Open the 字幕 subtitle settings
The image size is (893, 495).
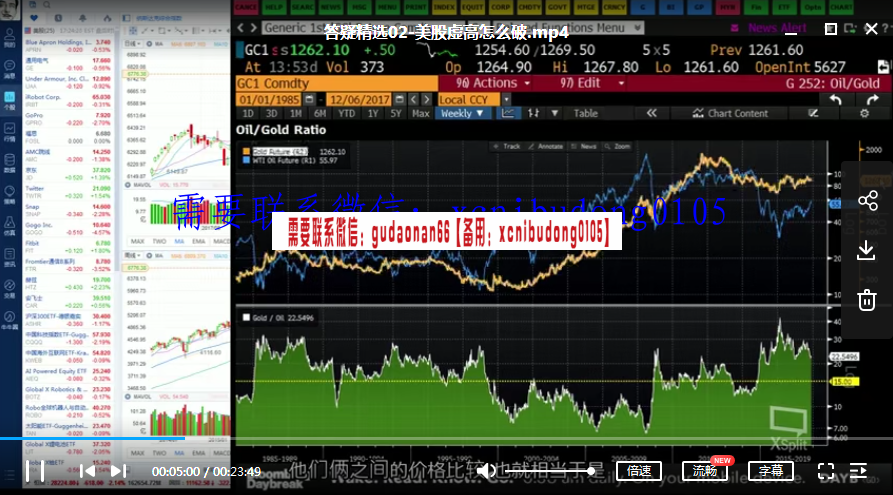(x=771, y=471)
